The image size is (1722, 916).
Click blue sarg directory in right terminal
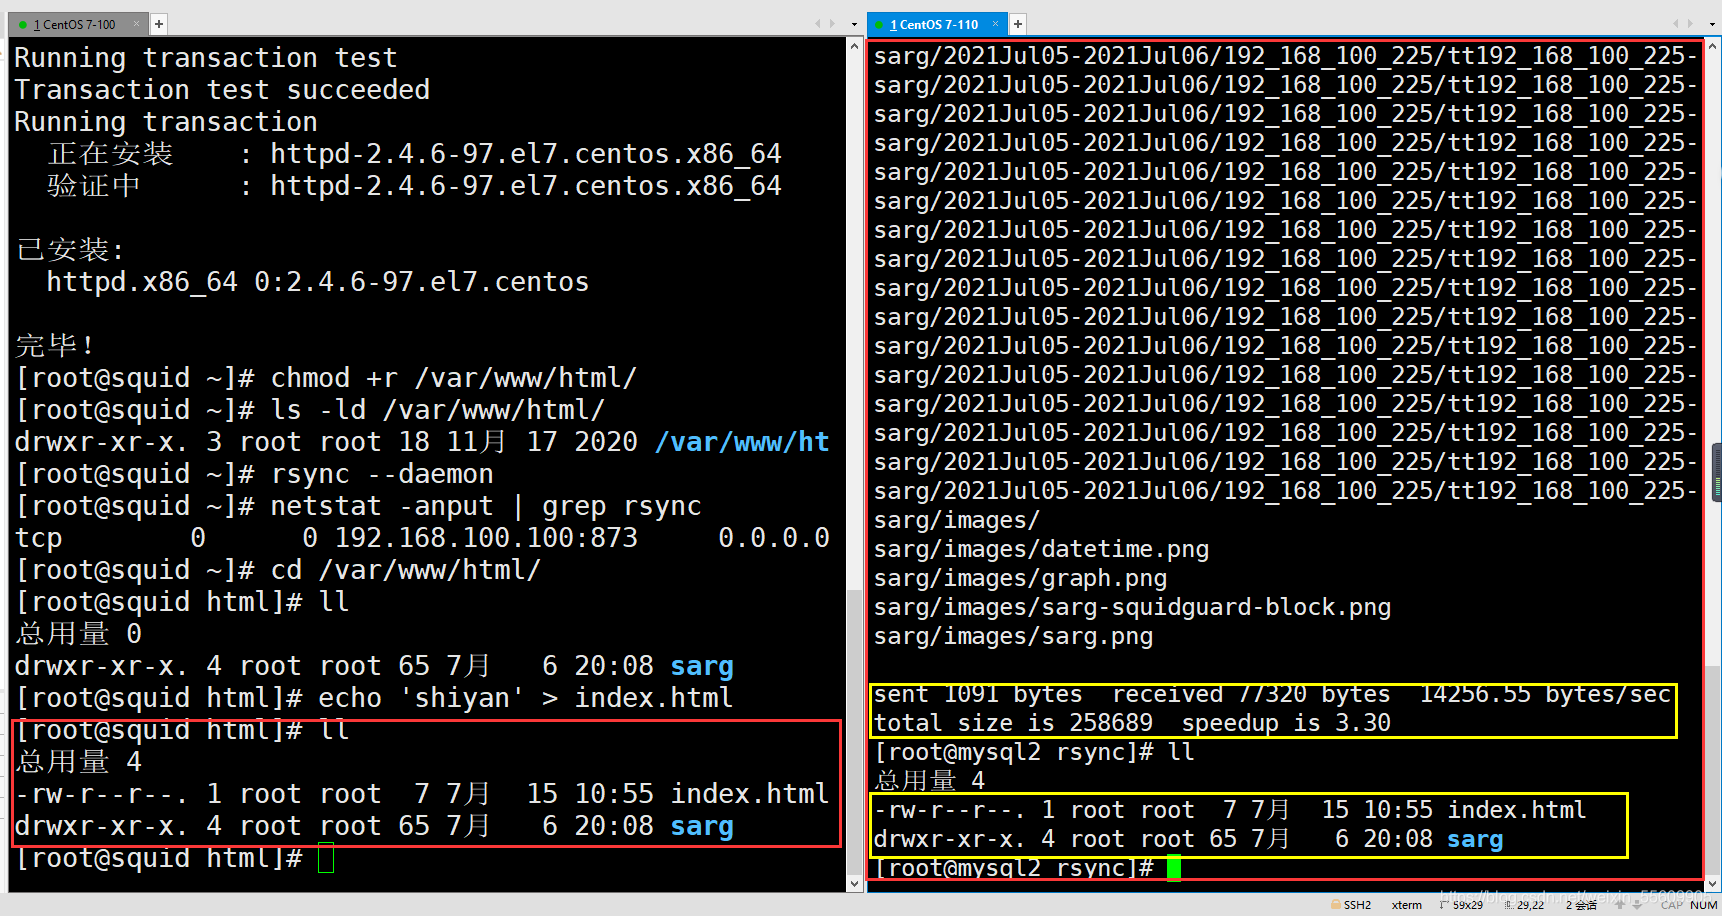(1475, 839)
